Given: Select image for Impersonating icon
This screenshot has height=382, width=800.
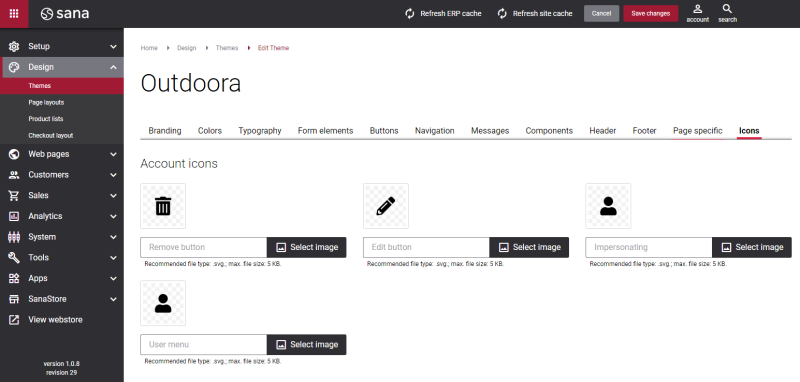Looking at the screenshot, I should (x=752, y=247).
